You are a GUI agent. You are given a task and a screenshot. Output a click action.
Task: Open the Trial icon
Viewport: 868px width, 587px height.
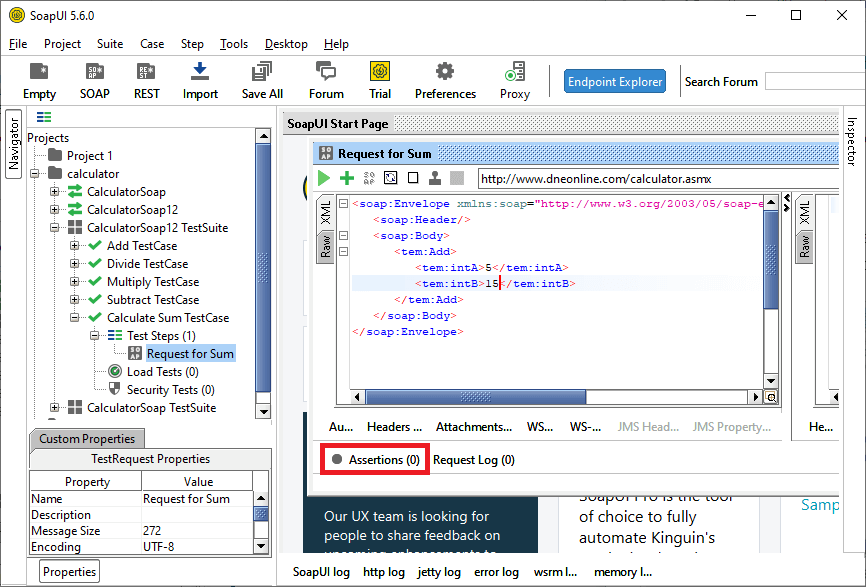[380, 71]
